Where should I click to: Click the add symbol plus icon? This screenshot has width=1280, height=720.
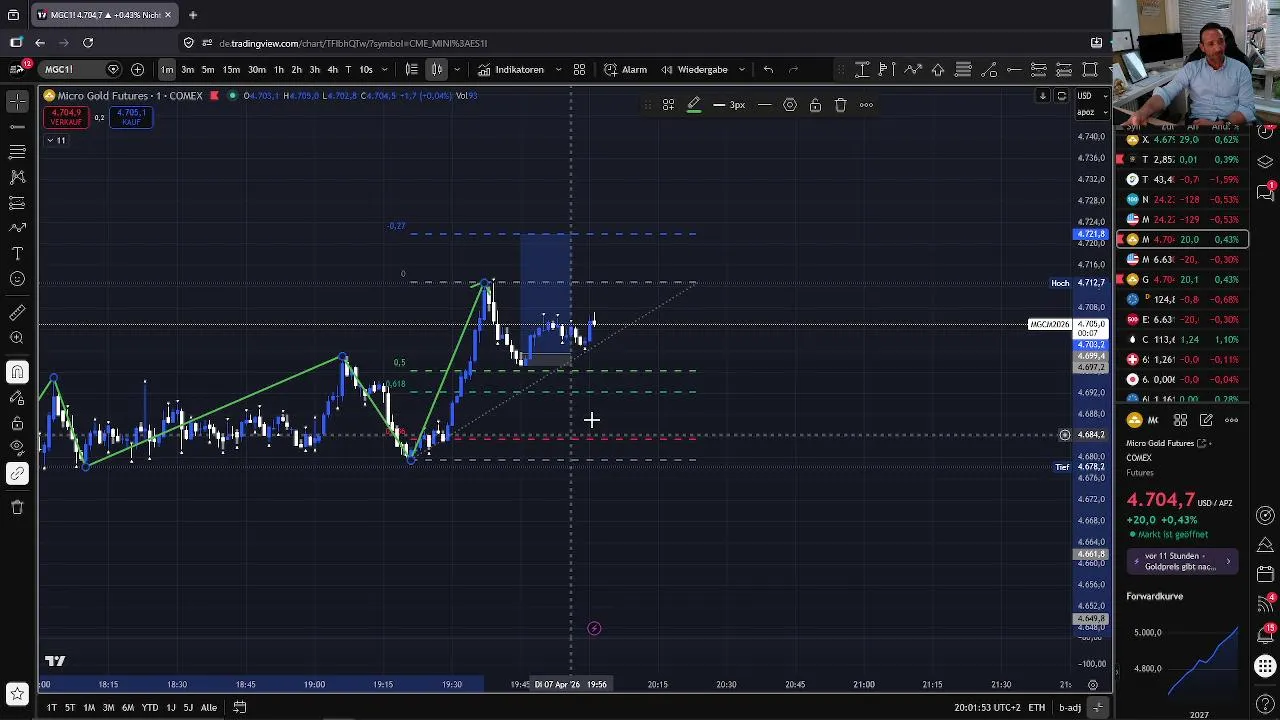pos(137,69)
